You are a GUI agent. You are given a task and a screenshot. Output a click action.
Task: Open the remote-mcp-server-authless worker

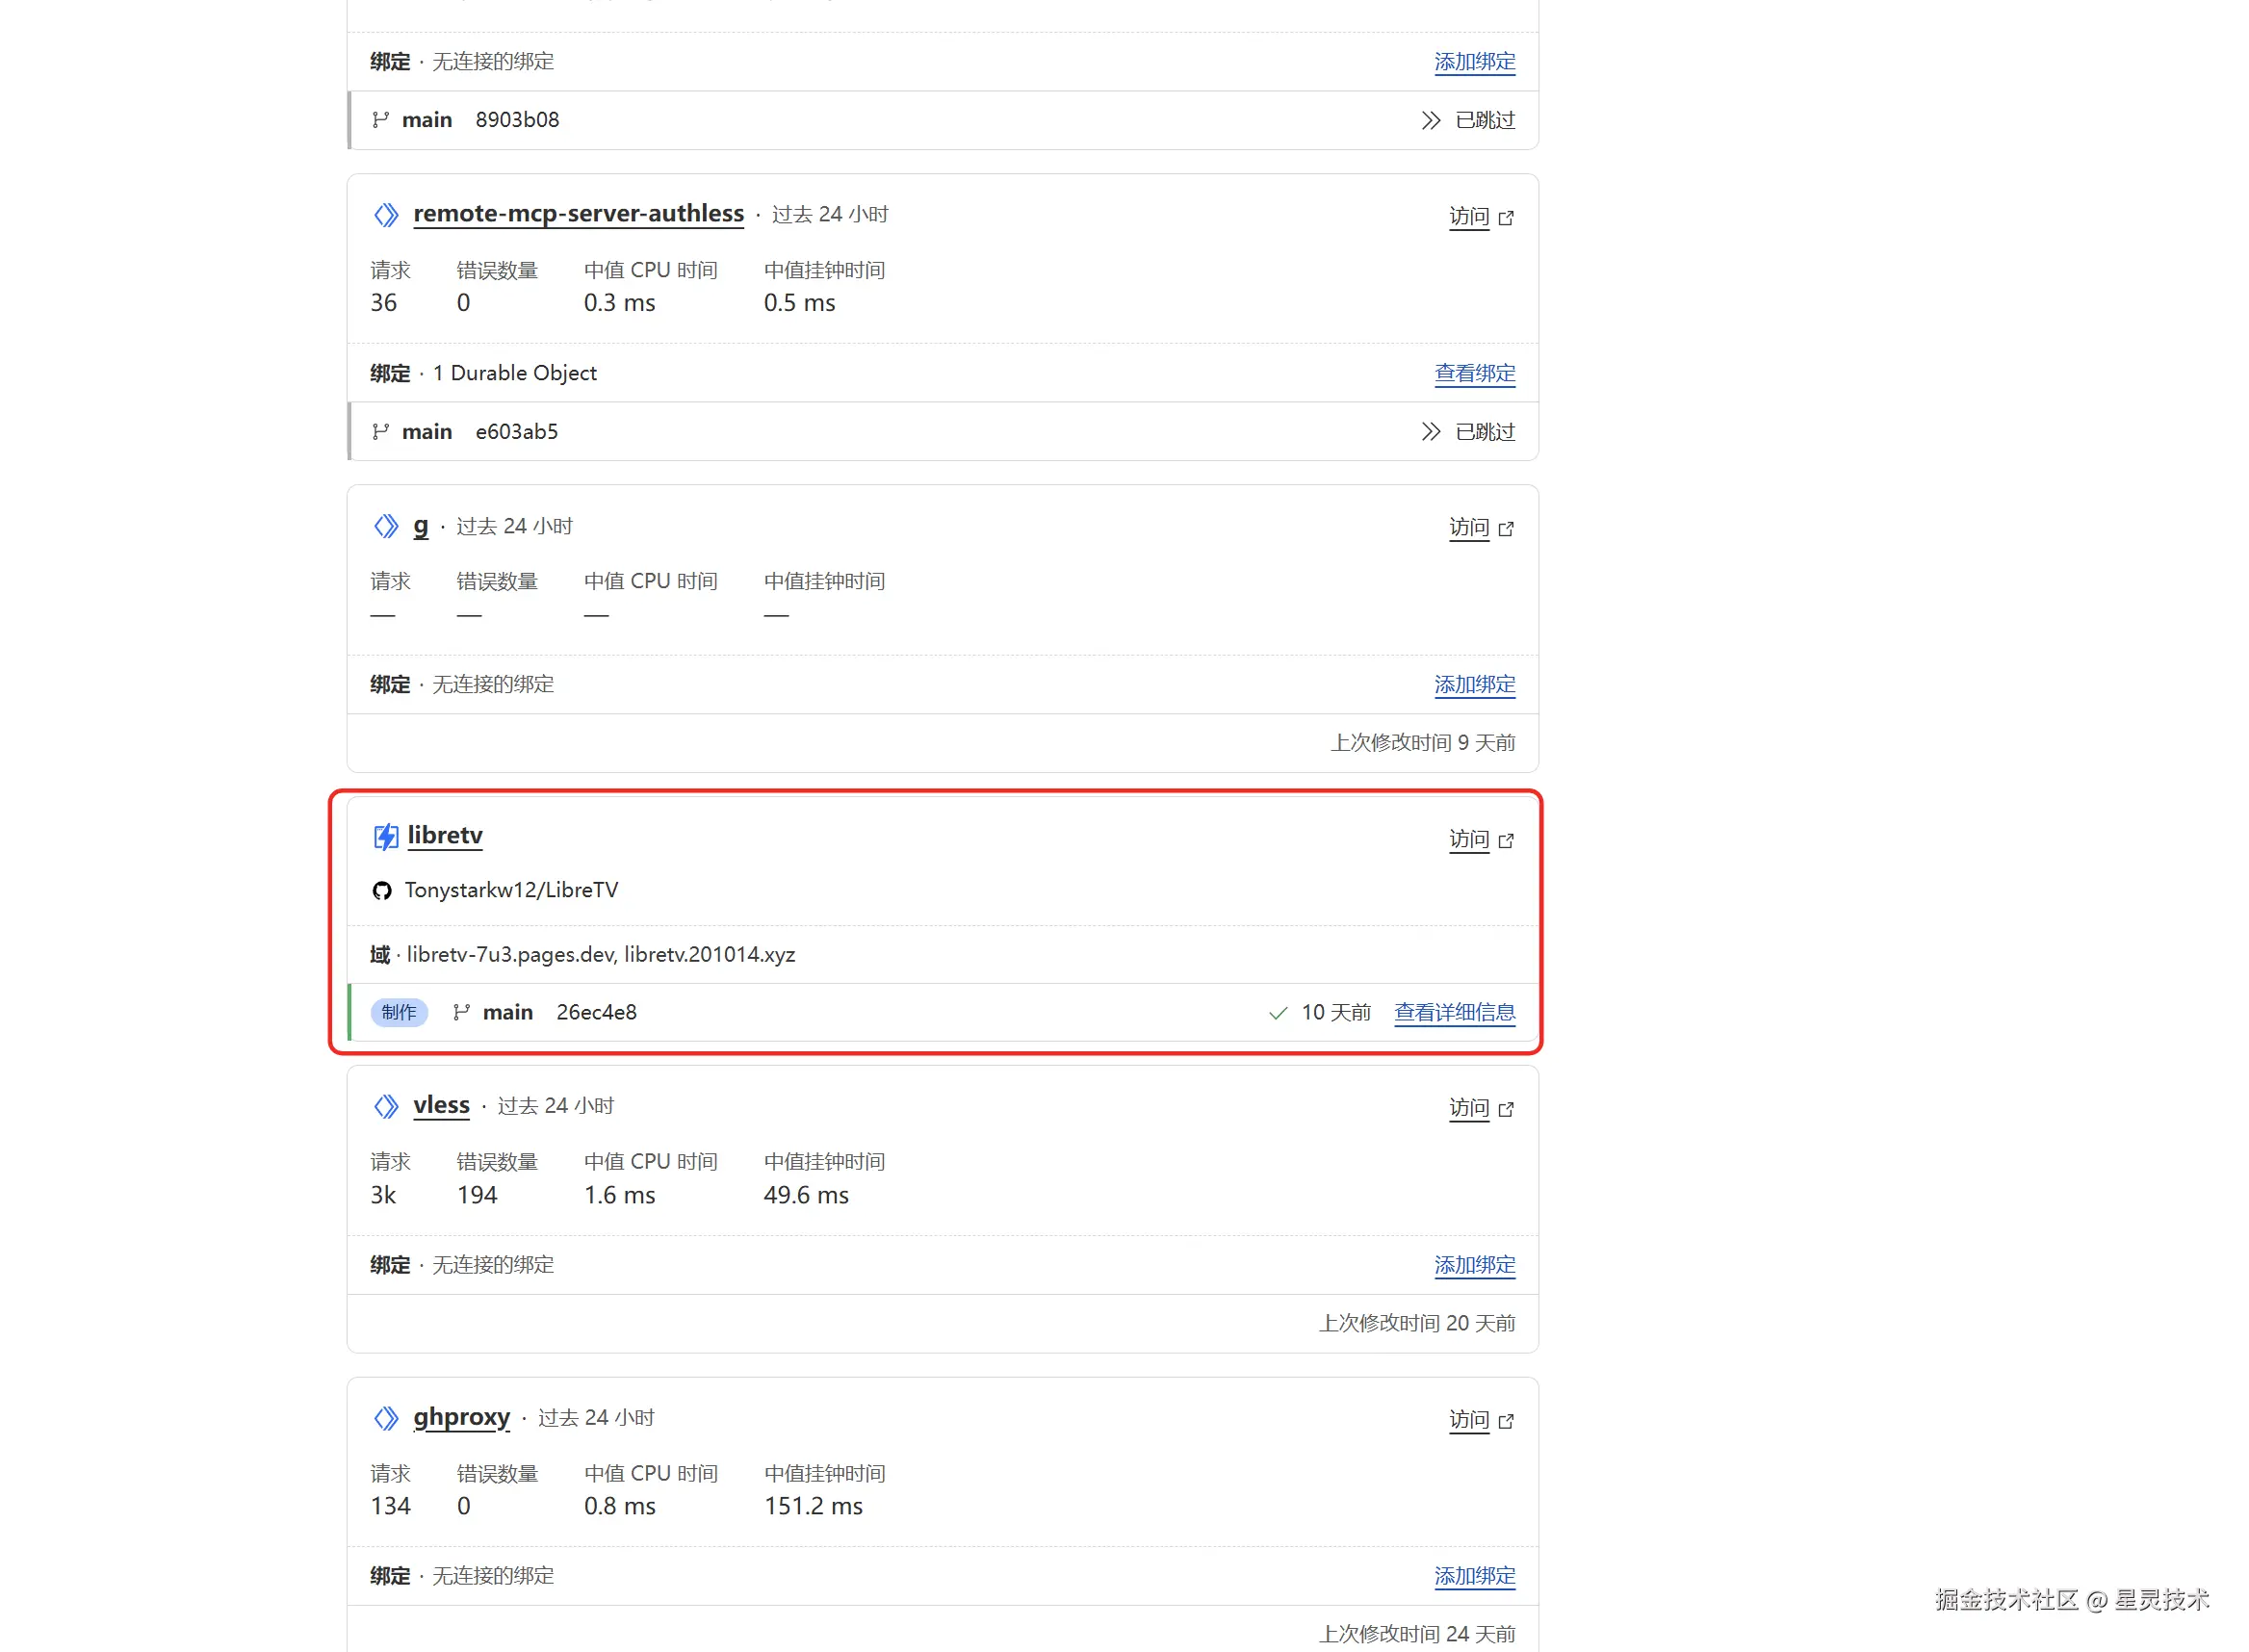[578, 214]
